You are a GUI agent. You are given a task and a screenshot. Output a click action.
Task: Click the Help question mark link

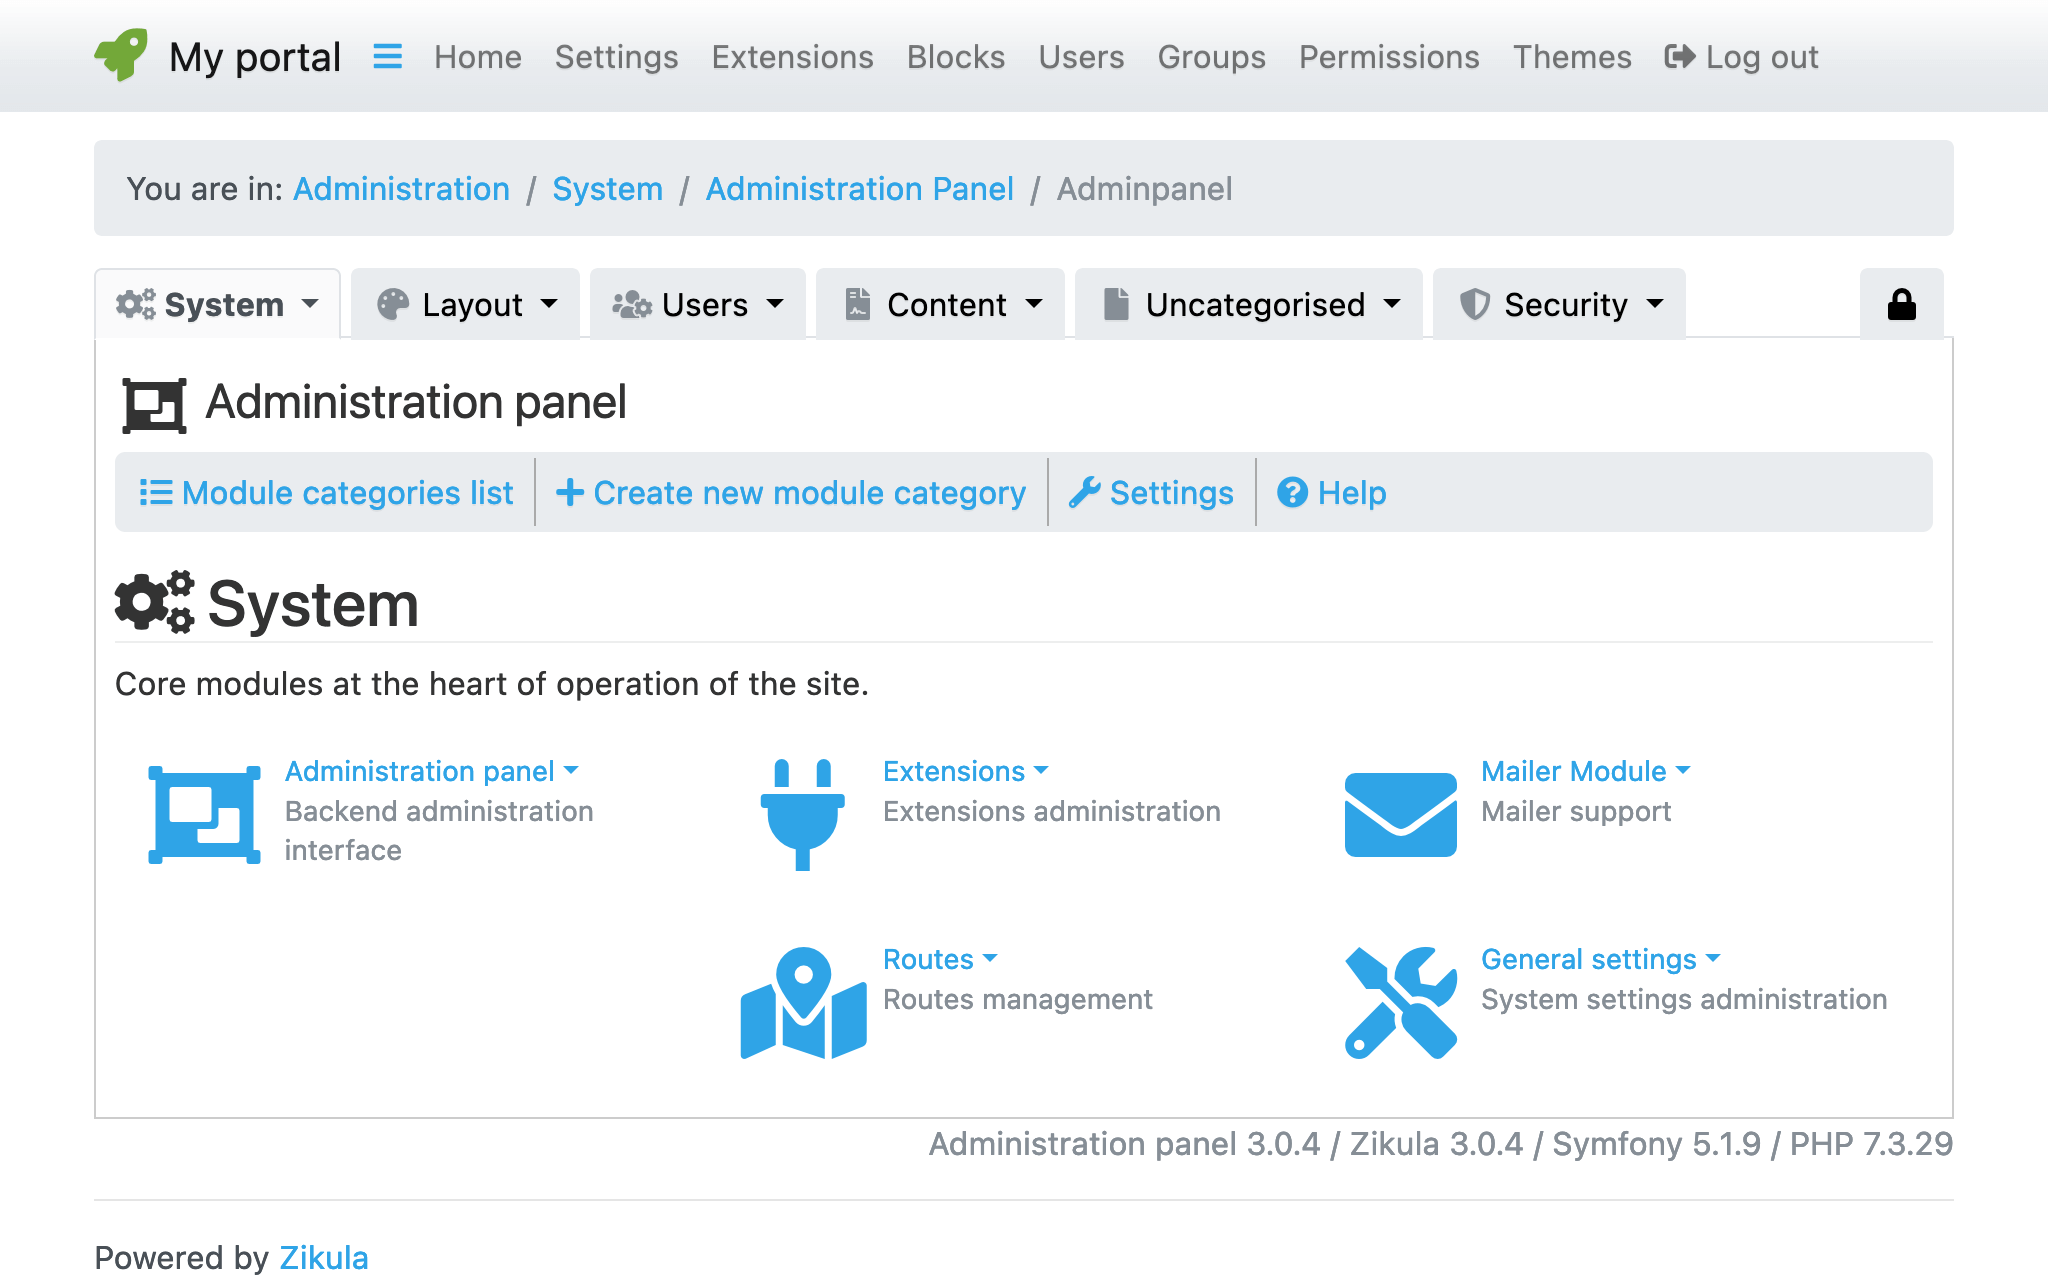1333,491
